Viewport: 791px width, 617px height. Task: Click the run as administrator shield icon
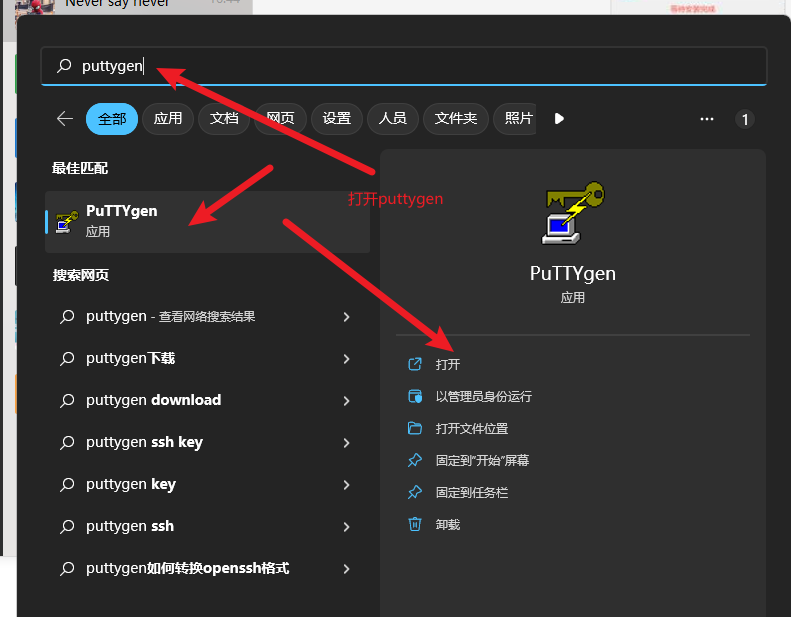(415, 396)
